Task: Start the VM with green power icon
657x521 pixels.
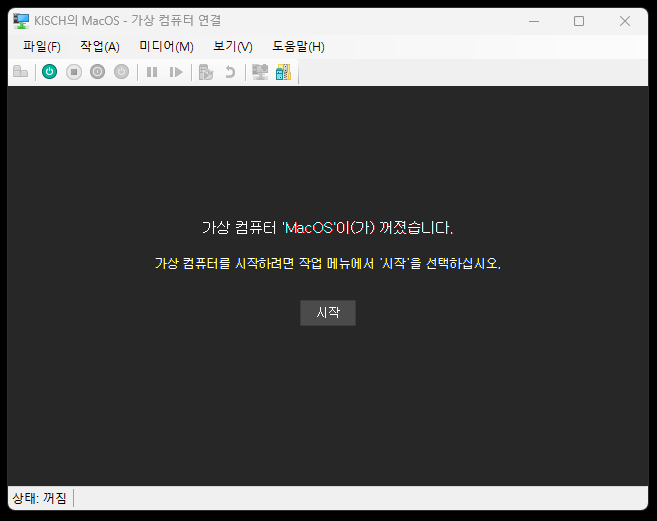Action: (49, 72)
